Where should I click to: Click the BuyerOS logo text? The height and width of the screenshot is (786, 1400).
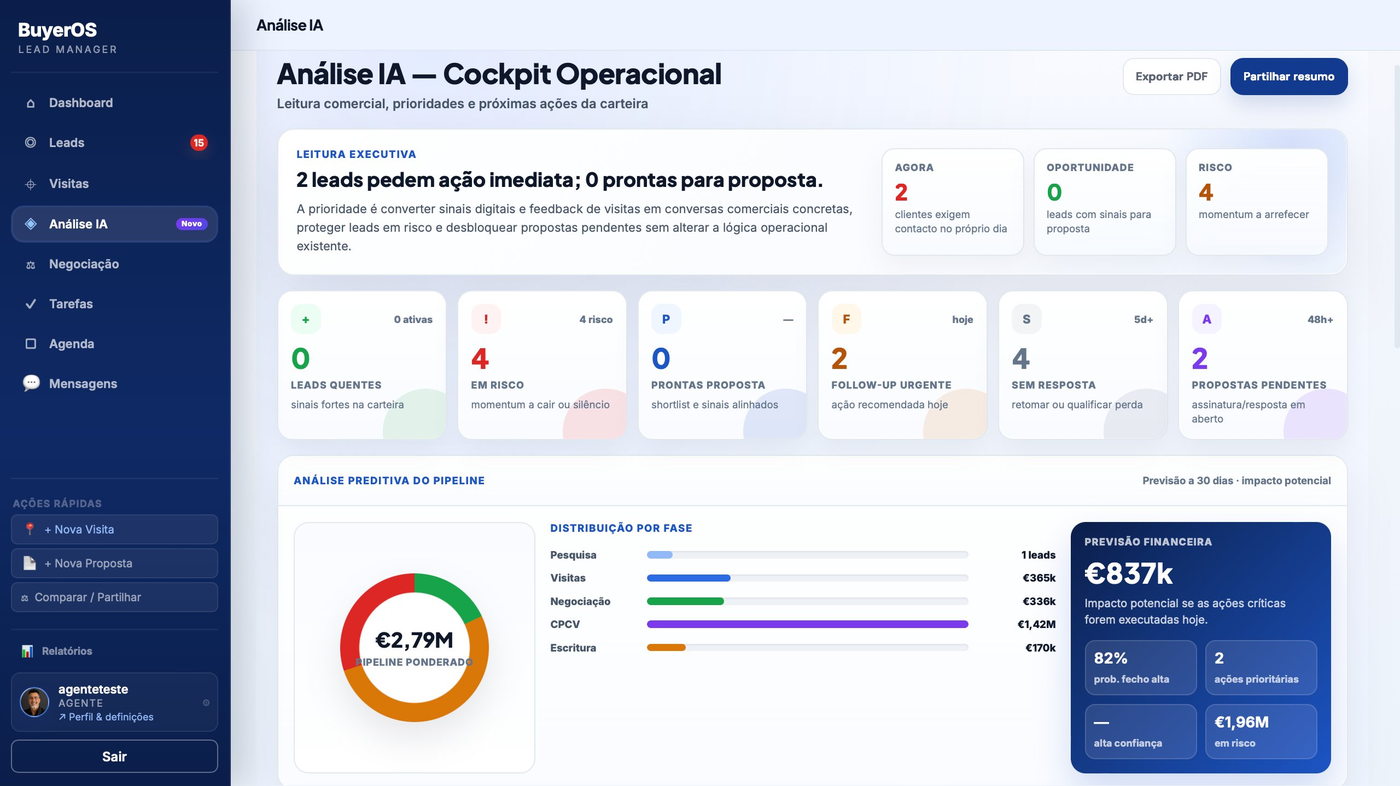57,31
